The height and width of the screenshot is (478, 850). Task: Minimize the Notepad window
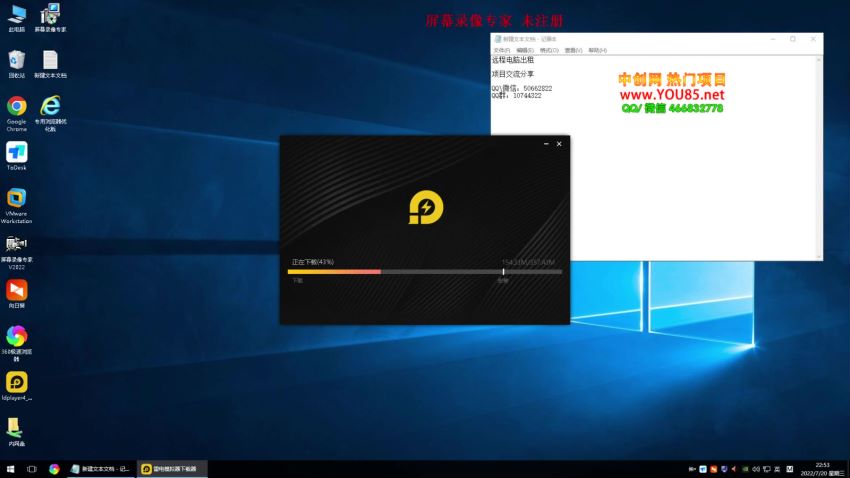pos(773,39)
